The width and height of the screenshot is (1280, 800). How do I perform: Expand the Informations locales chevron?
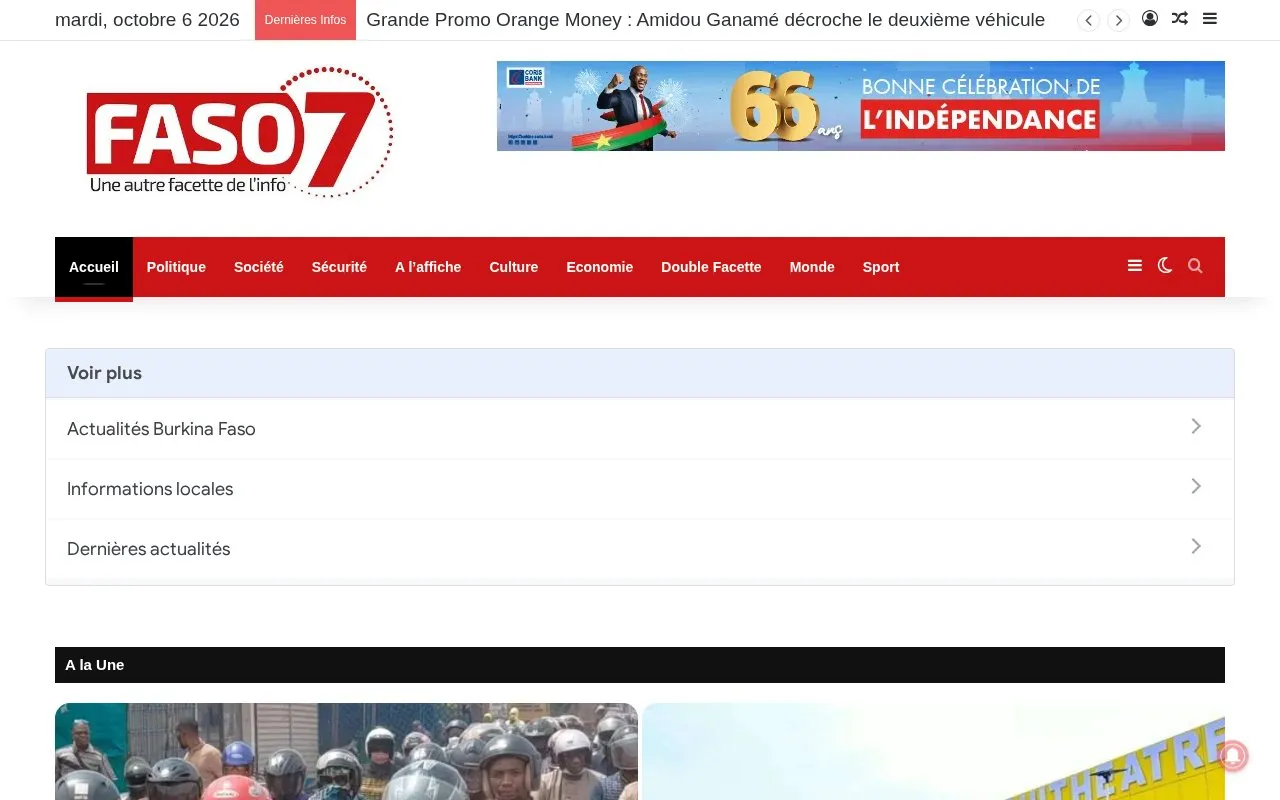point(1196,487)
